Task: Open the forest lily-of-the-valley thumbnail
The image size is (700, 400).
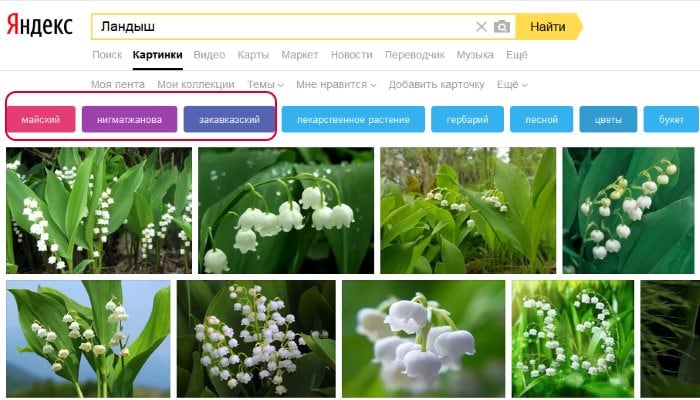Action: point(468,210)
